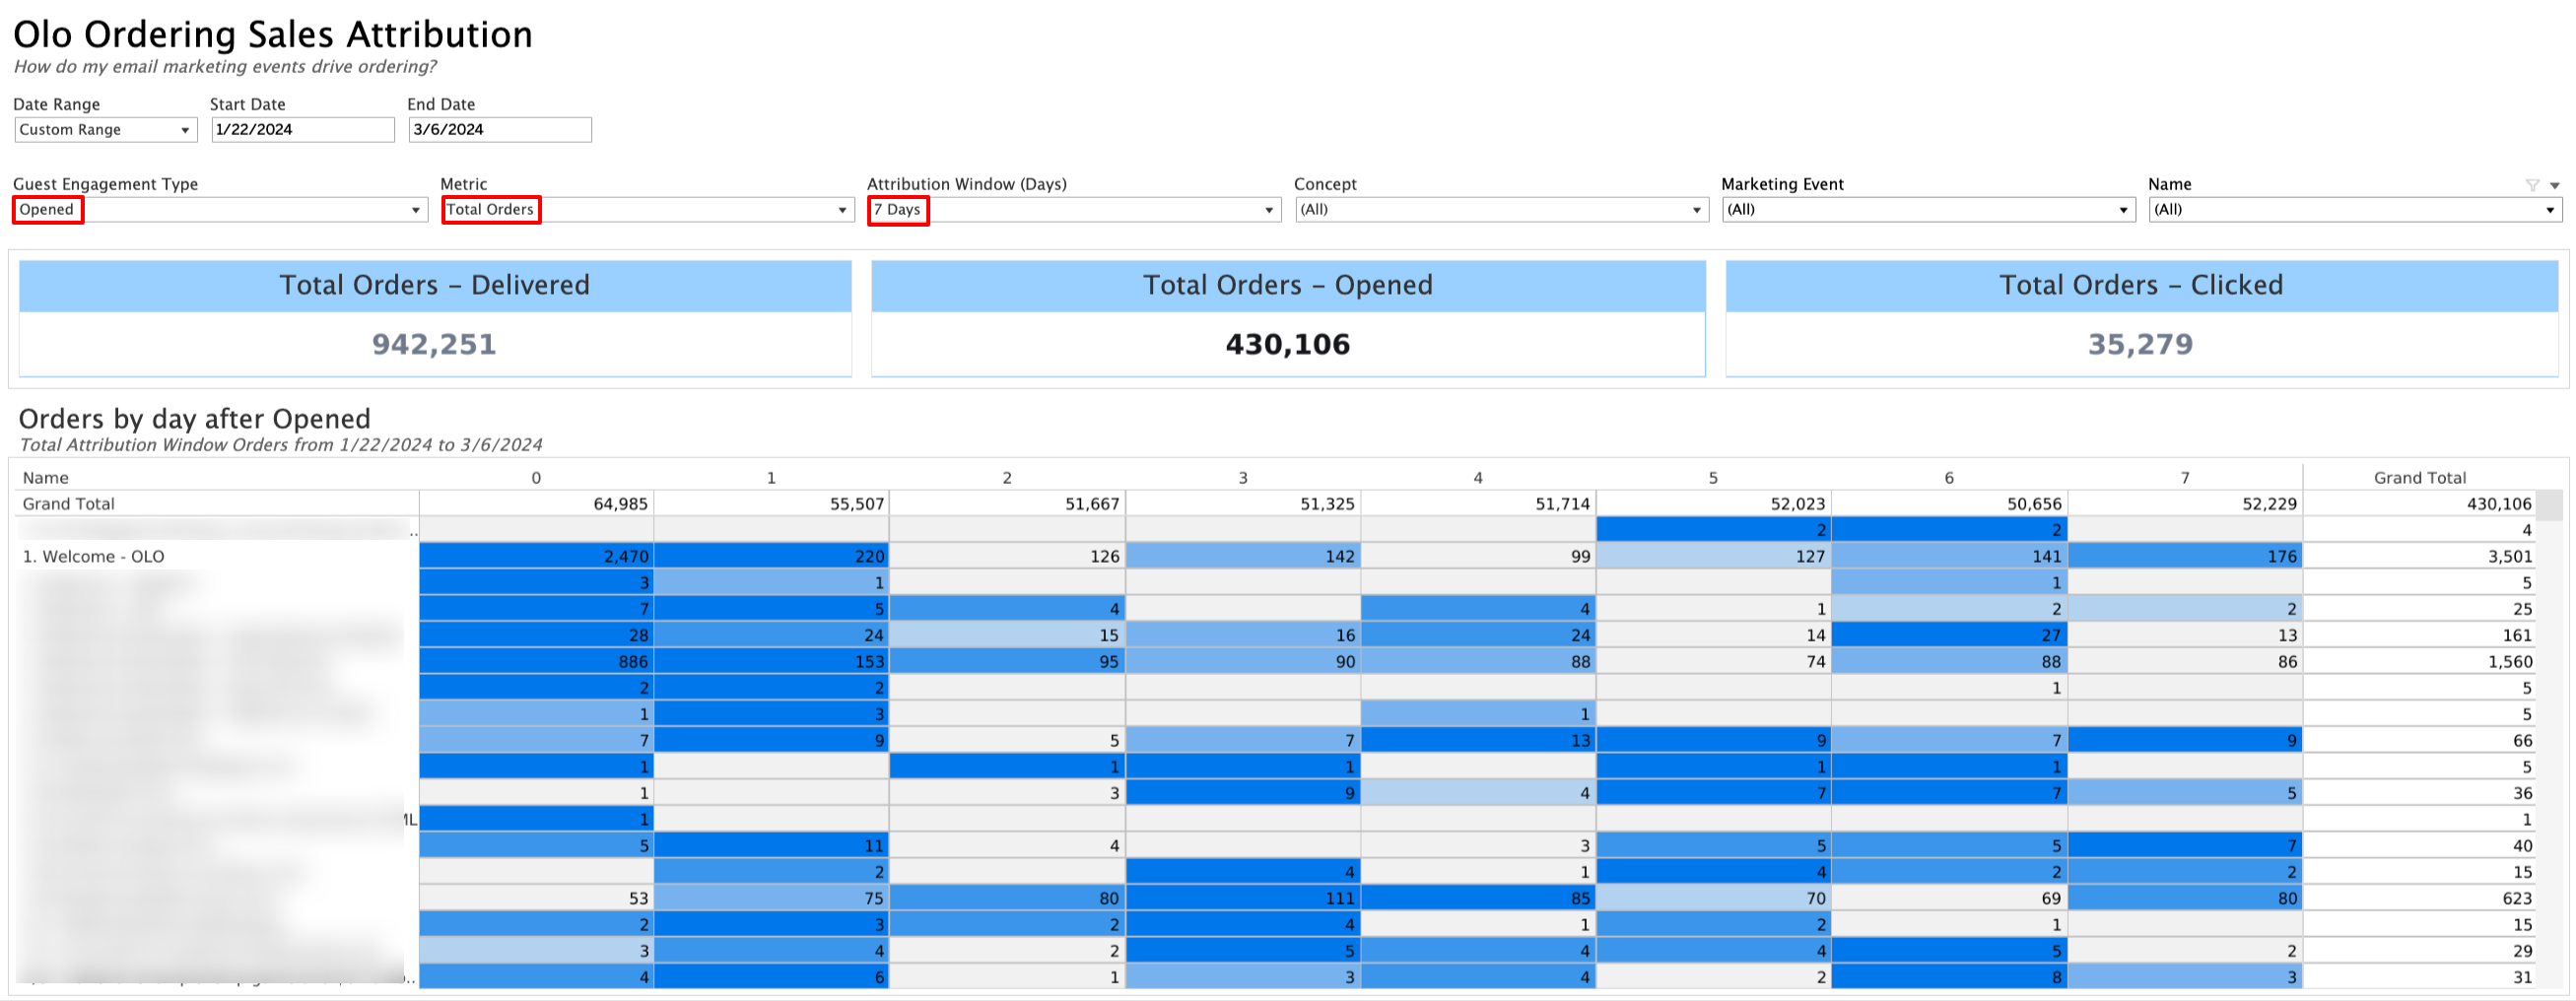Click the 51,714 grand total cell
Viewport: 2576px width, 1001px height.
click(x=1478, y=504)
